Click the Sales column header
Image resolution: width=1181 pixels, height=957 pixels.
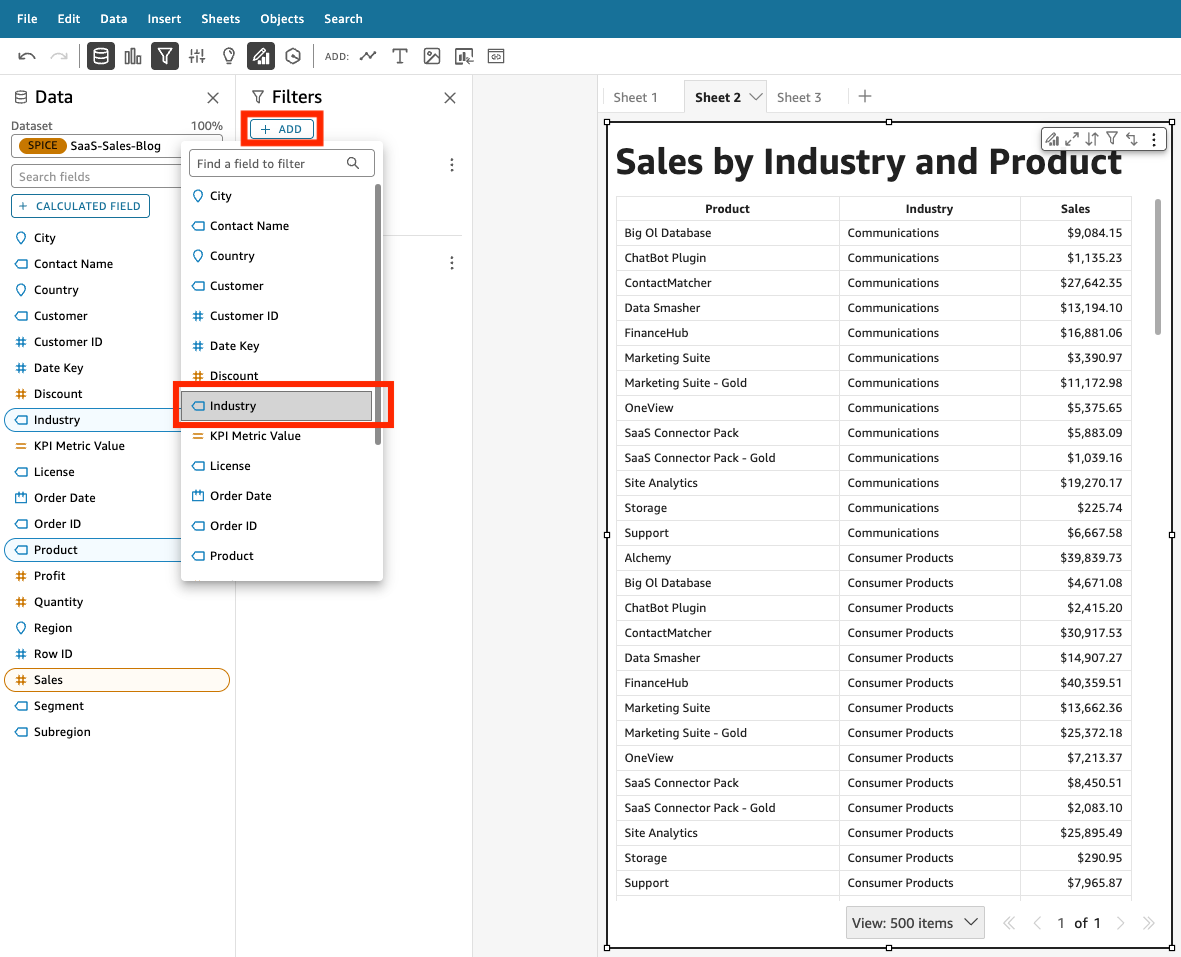coord(1076,209)
